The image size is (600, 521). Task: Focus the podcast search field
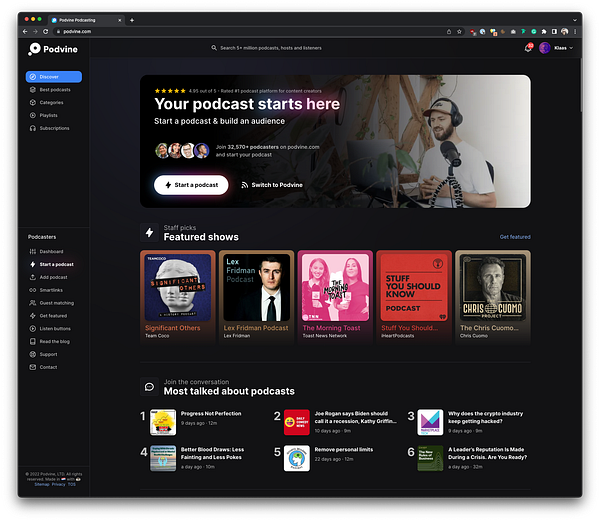pyautogui.click(x=271, y=48)
